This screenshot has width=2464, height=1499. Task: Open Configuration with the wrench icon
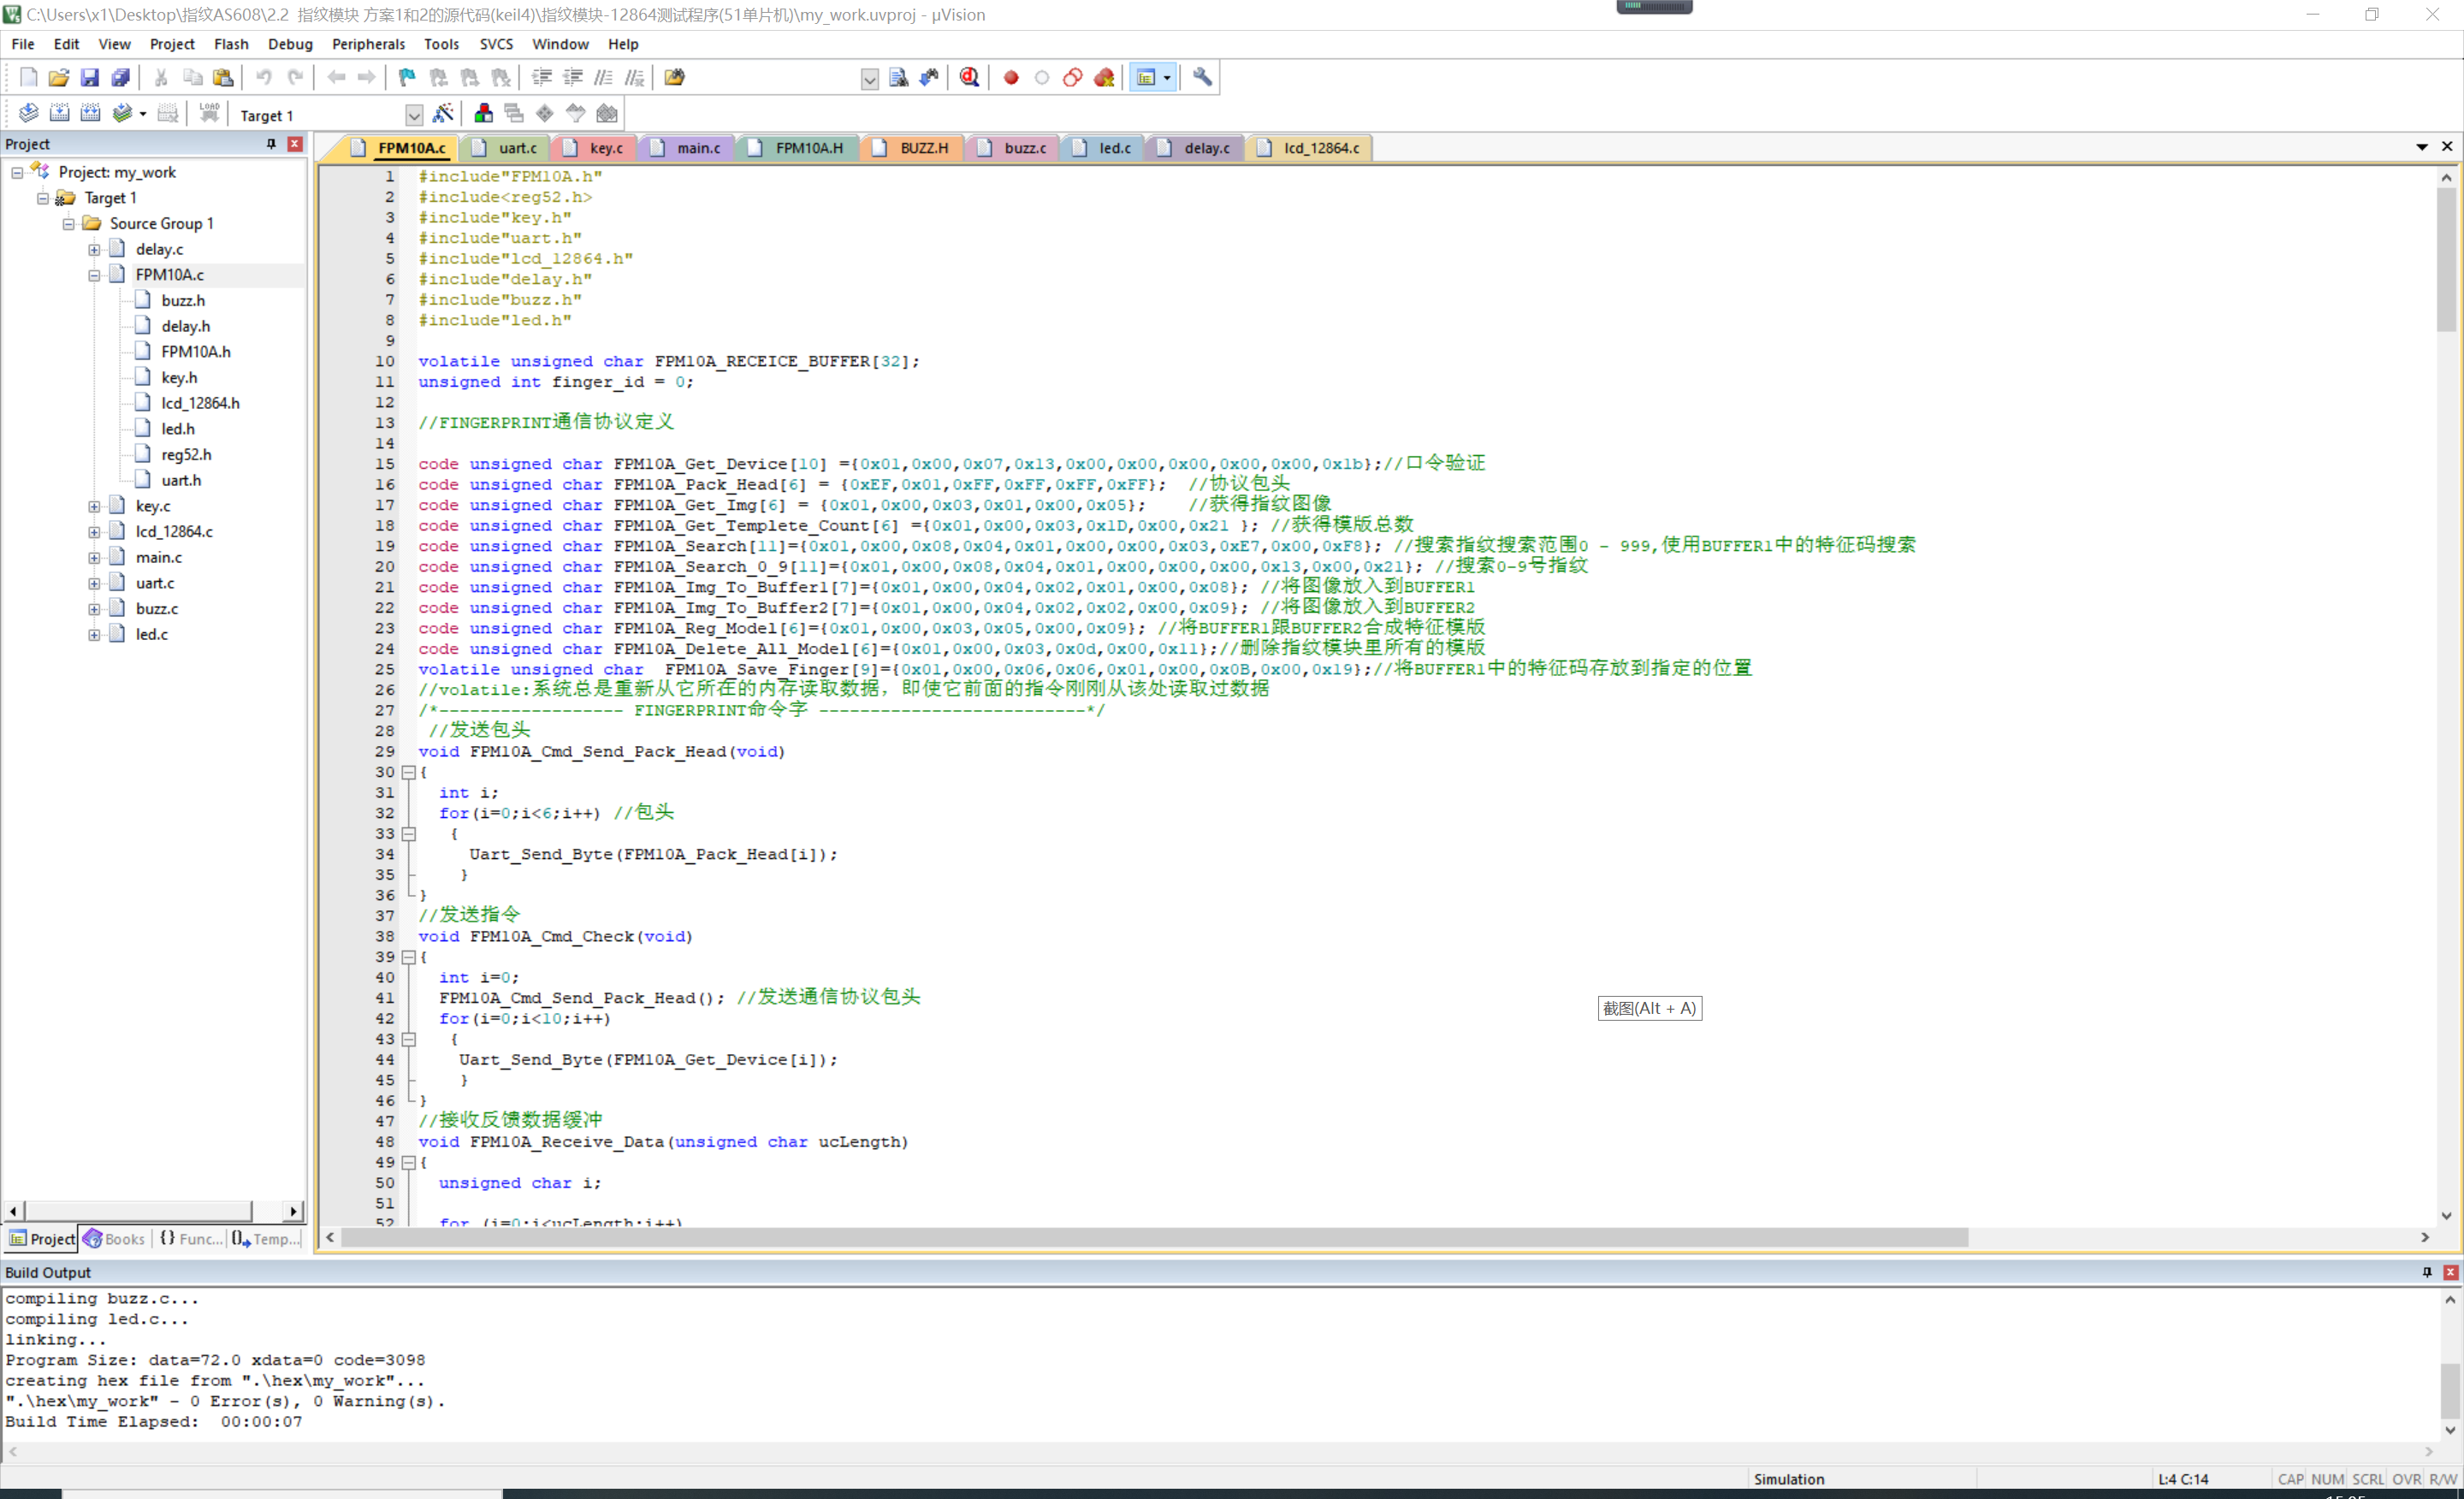pyautogui.click(x=1202, y=77)
